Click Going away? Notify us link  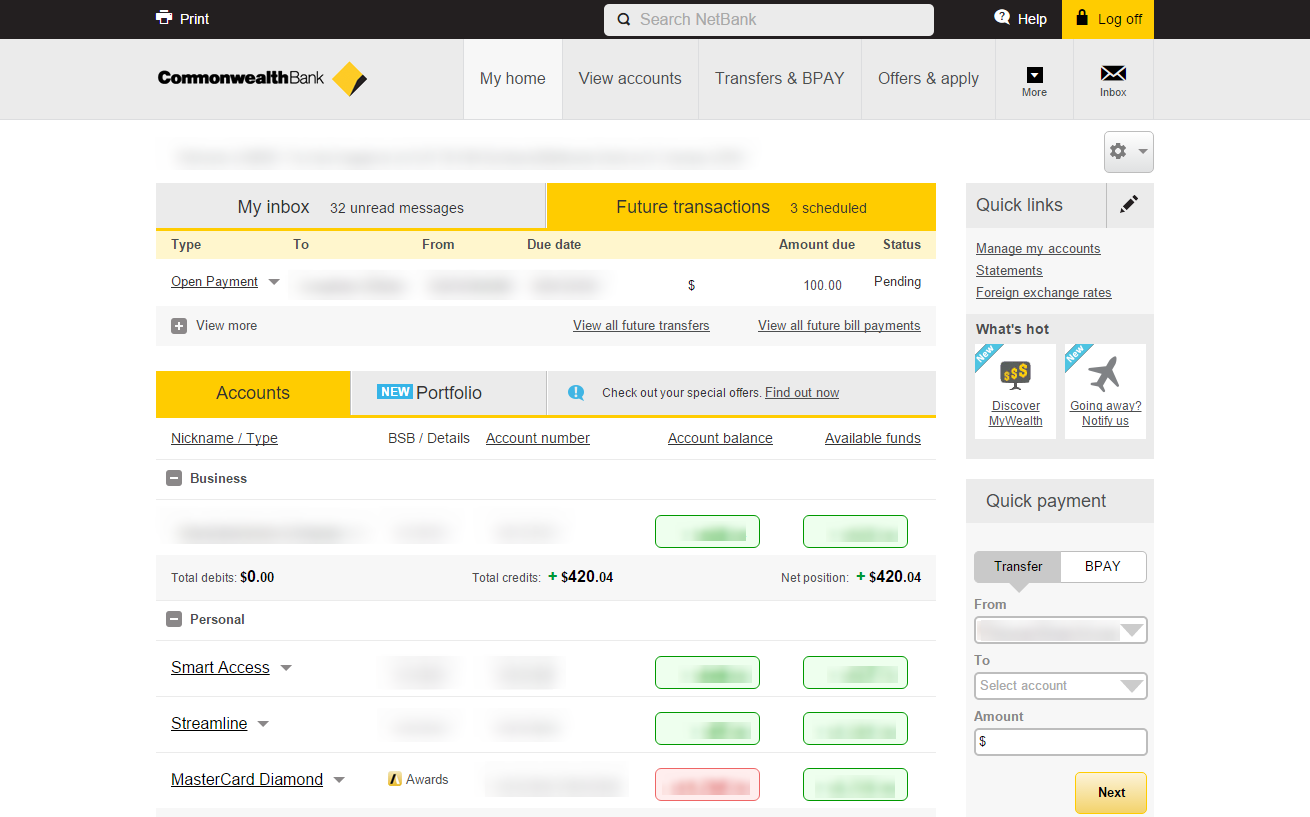[1105, 413]
